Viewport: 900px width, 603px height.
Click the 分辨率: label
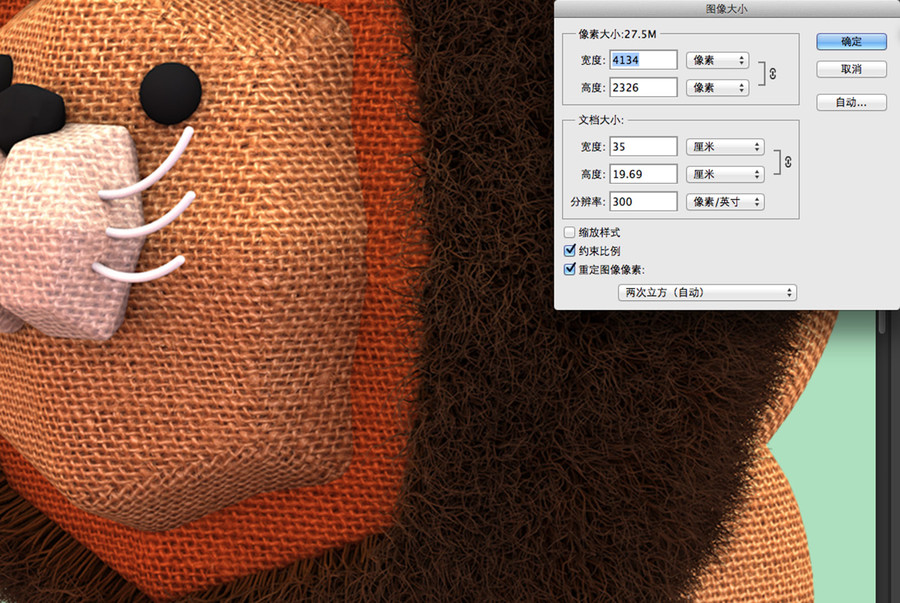[588, 201]
